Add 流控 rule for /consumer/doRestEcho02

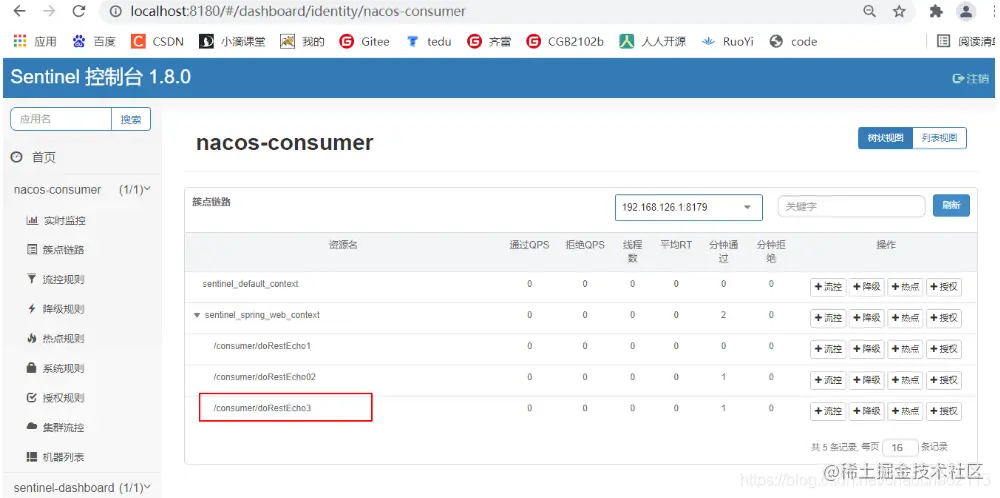tap(828, 381)
